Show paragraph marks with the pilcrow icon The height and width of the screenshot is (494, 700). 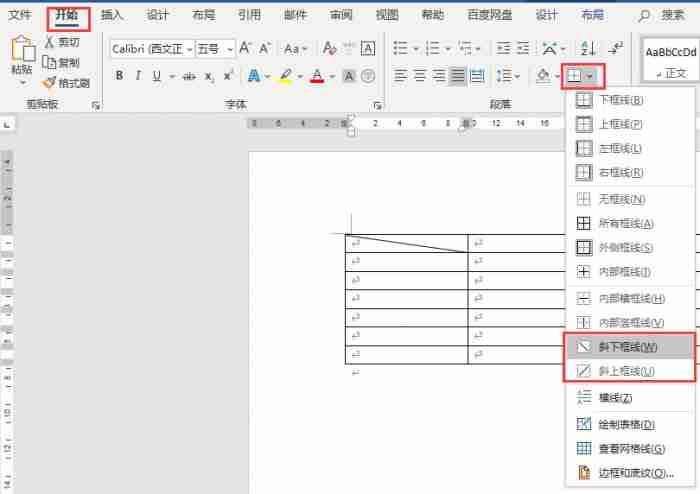click(617, 47)
